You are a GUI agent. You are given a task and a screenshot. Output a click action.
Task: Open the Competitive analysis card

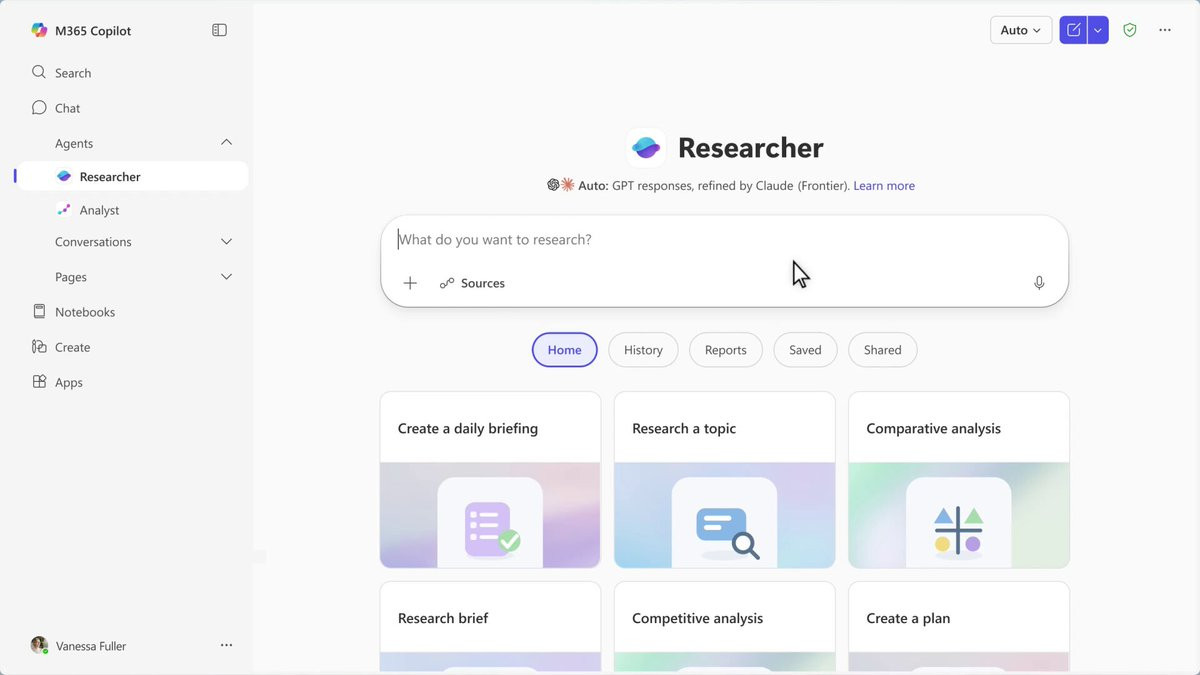(724, 626)
